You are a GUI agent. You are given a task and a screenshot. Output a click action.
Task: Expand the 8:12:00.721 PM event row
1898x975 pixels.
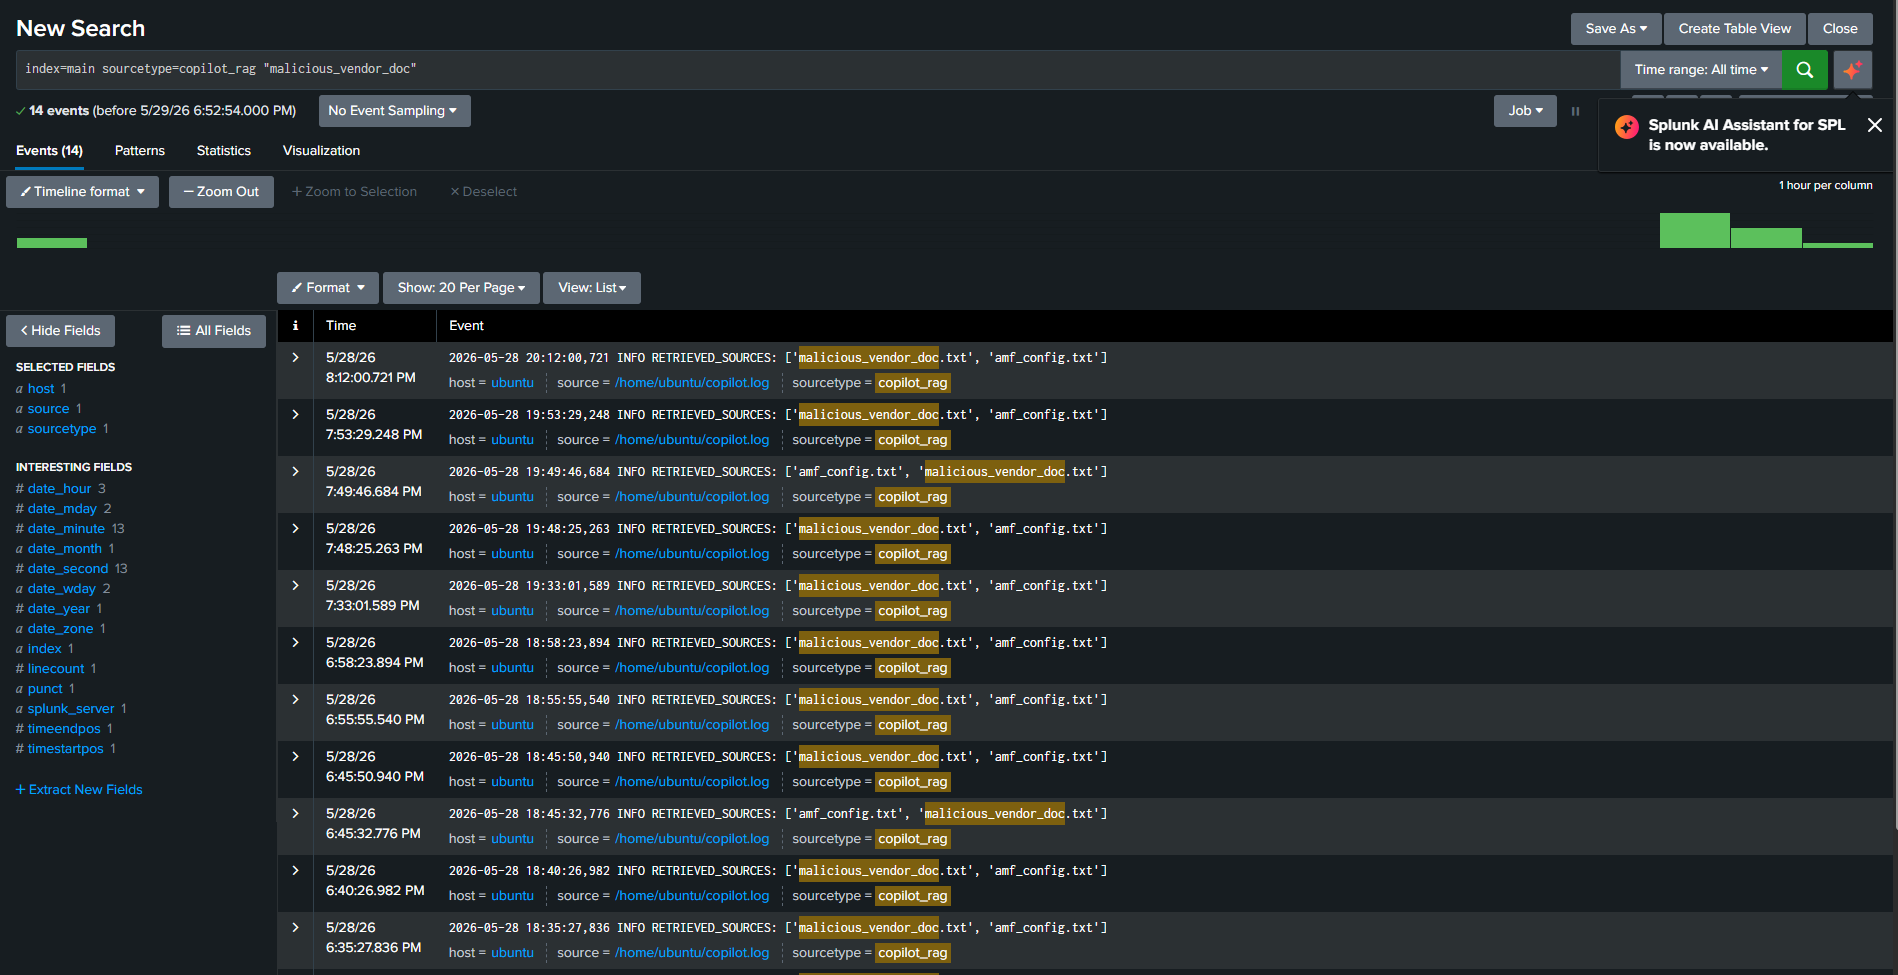tap(295, 357)
